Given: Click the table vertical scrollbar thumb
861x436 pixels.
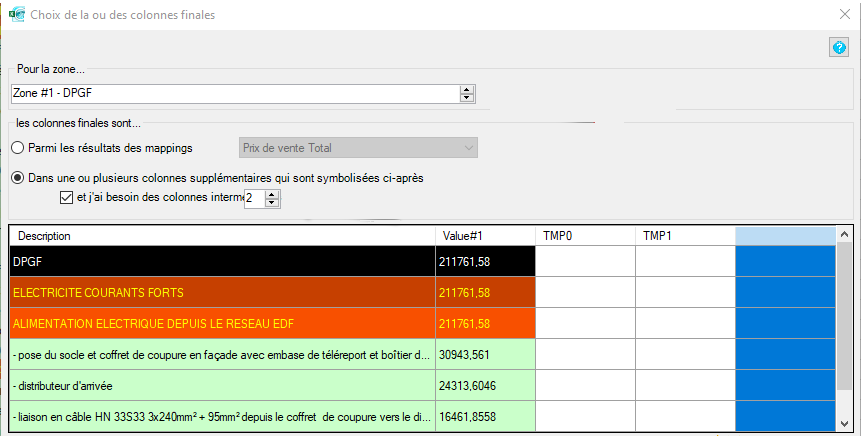Looking at the screenshot, I should click(844, 316).
